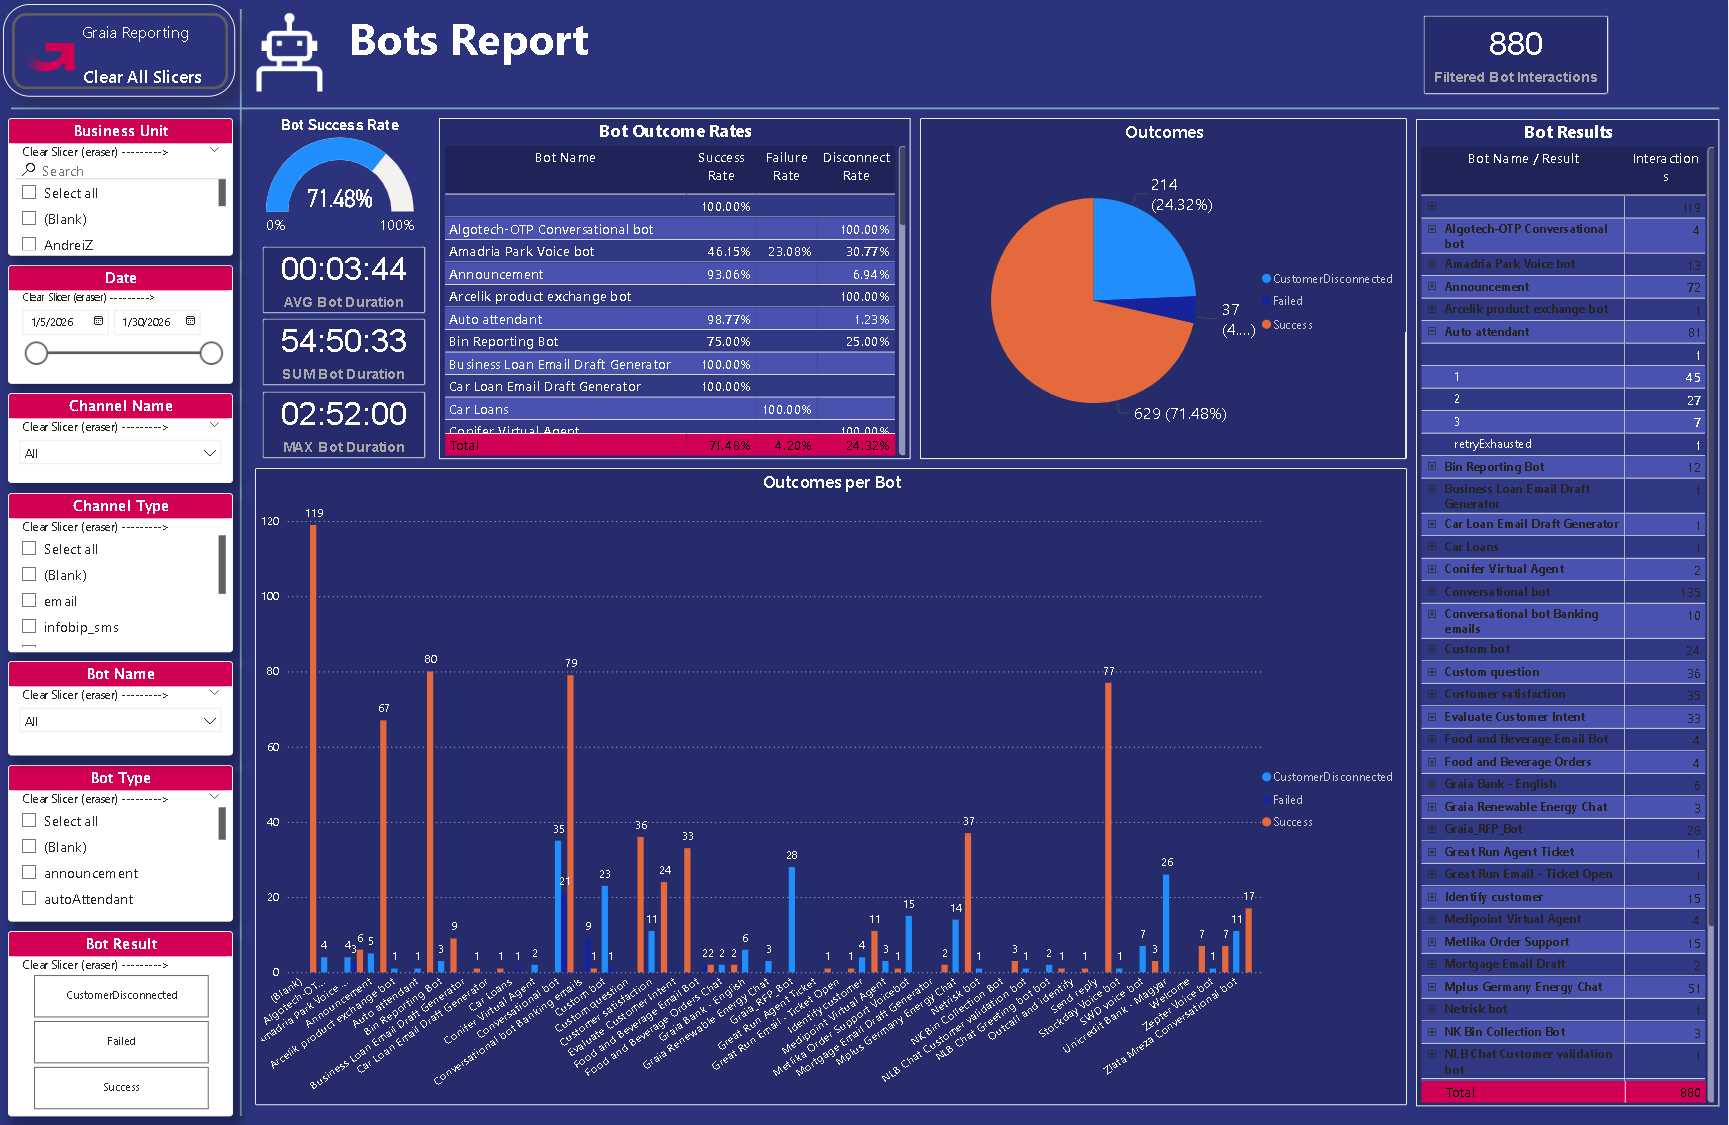Tick Select all in Business Unit slicer

pyautogui.click(x=29, y=193)
